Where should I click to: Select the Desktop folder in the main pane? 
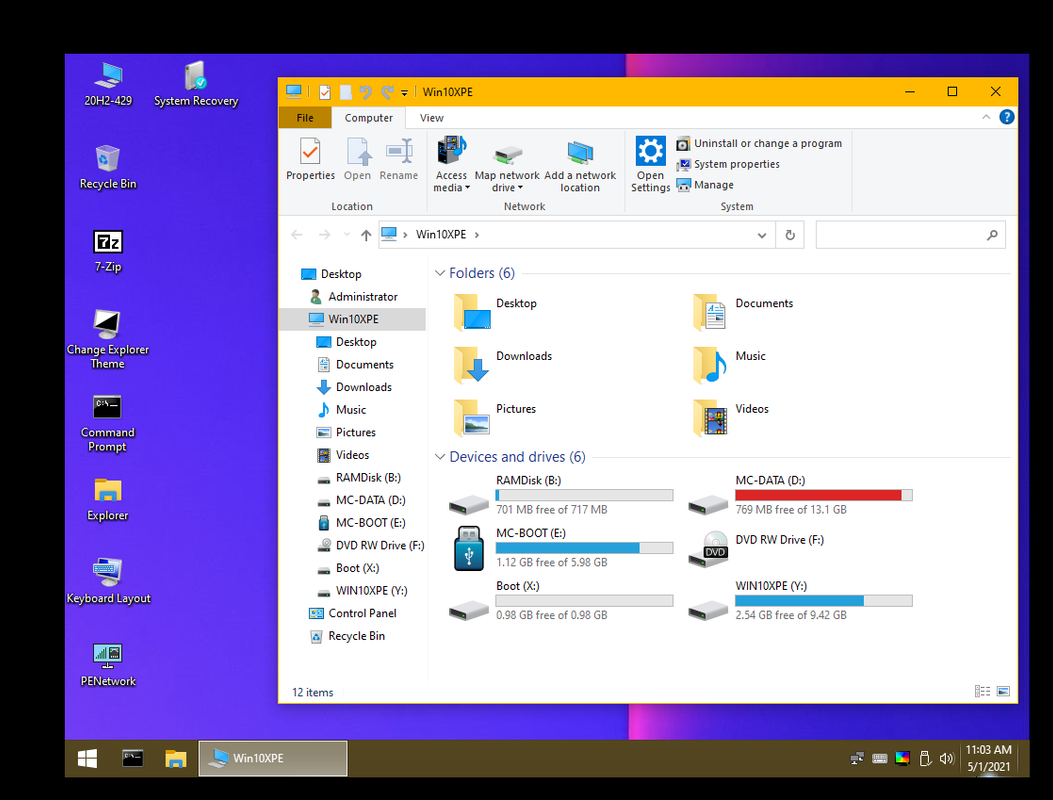496,311
